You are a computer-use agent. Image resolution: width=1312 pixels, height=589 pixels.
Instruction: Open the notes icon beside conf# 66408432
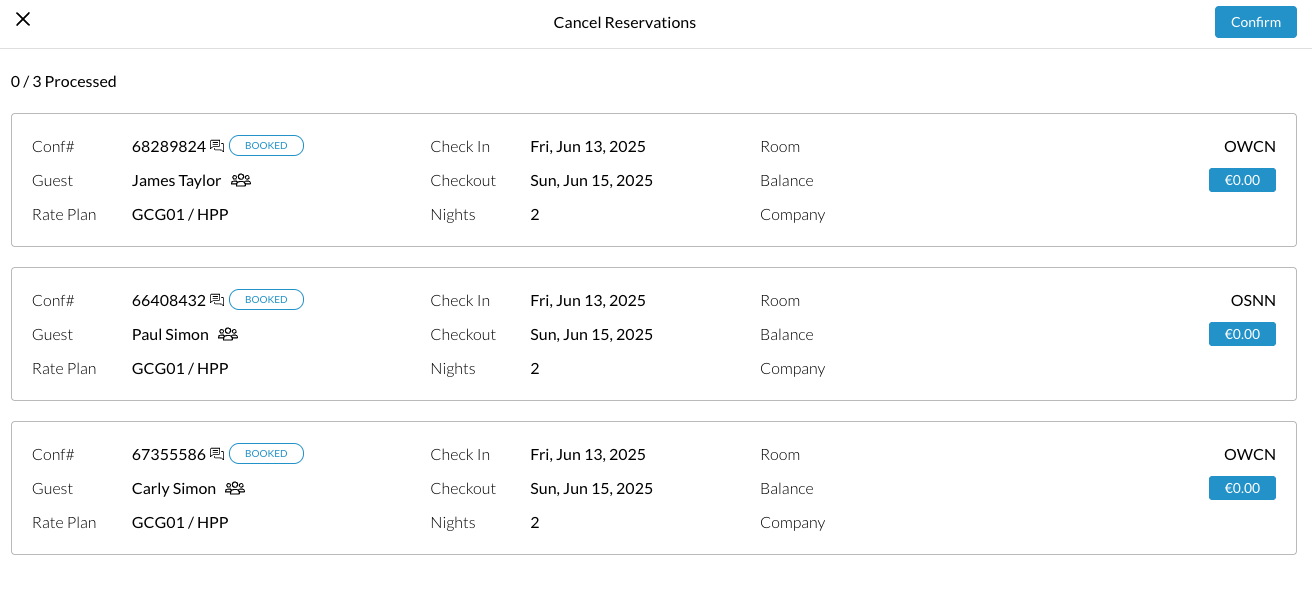pos(217,299)
